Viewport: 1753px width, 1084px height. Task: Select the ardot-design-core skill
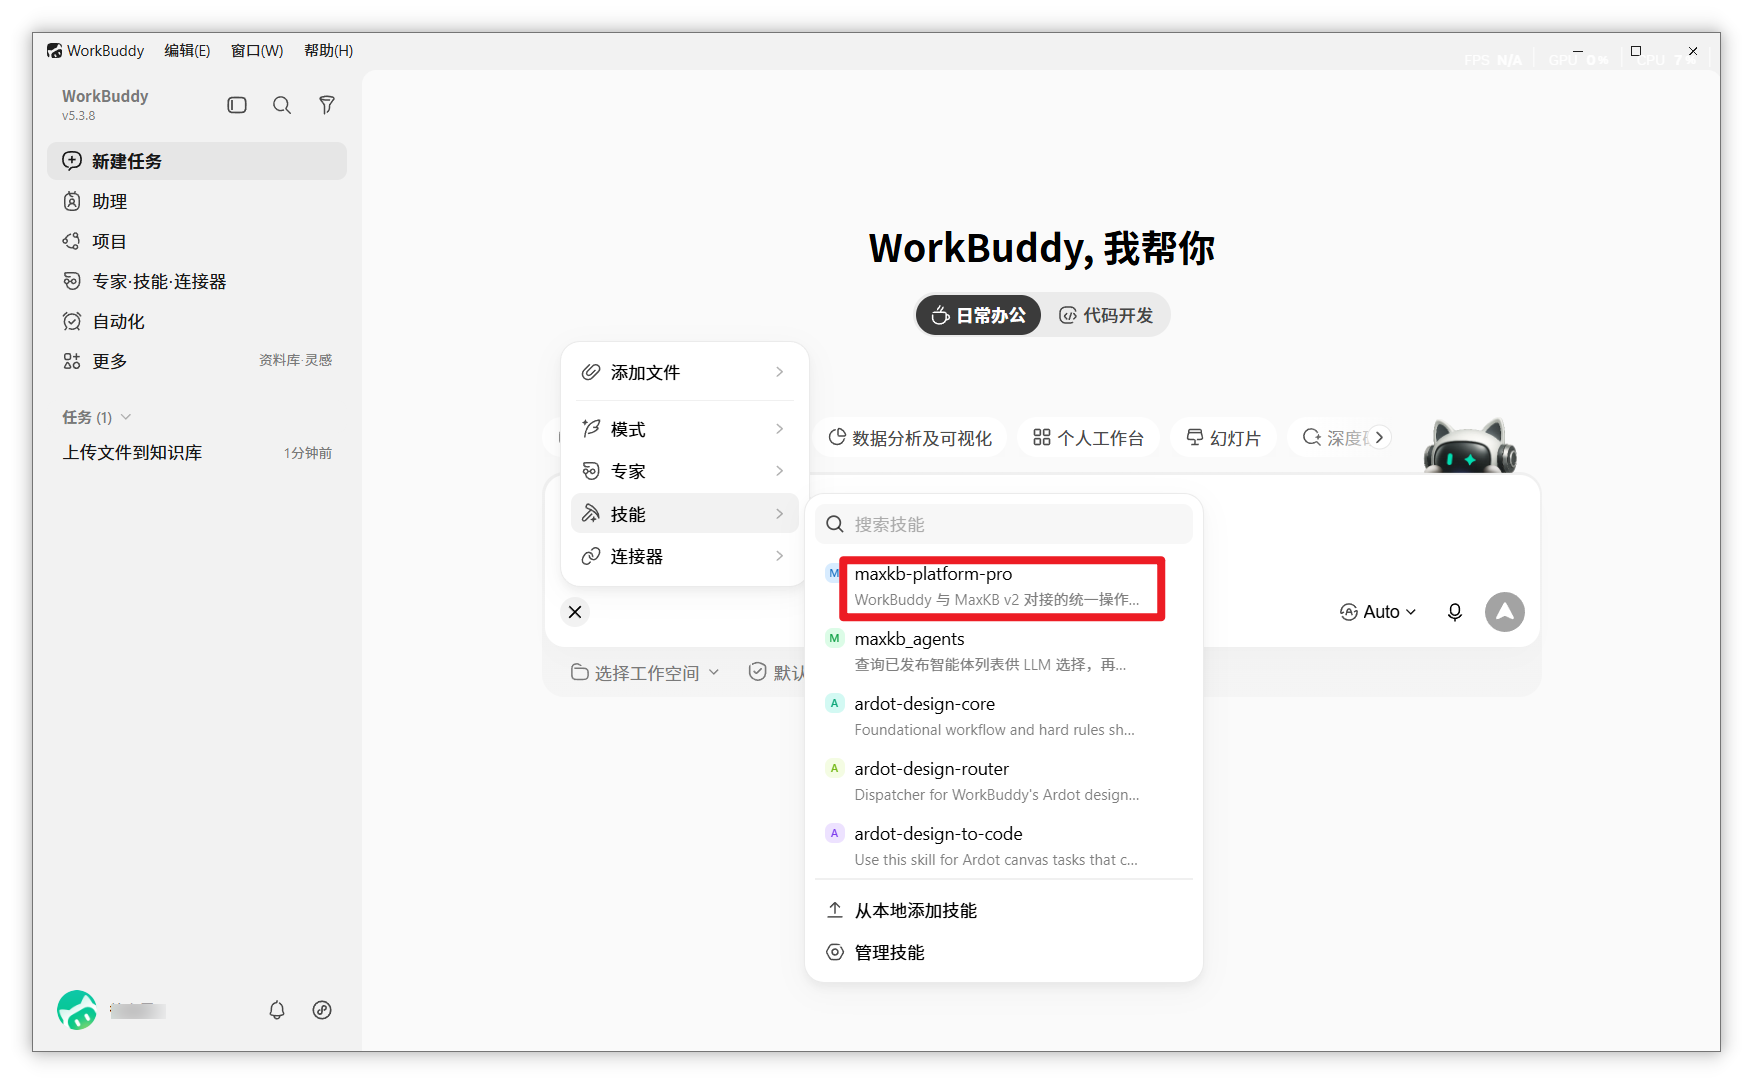coord(1004,716)
